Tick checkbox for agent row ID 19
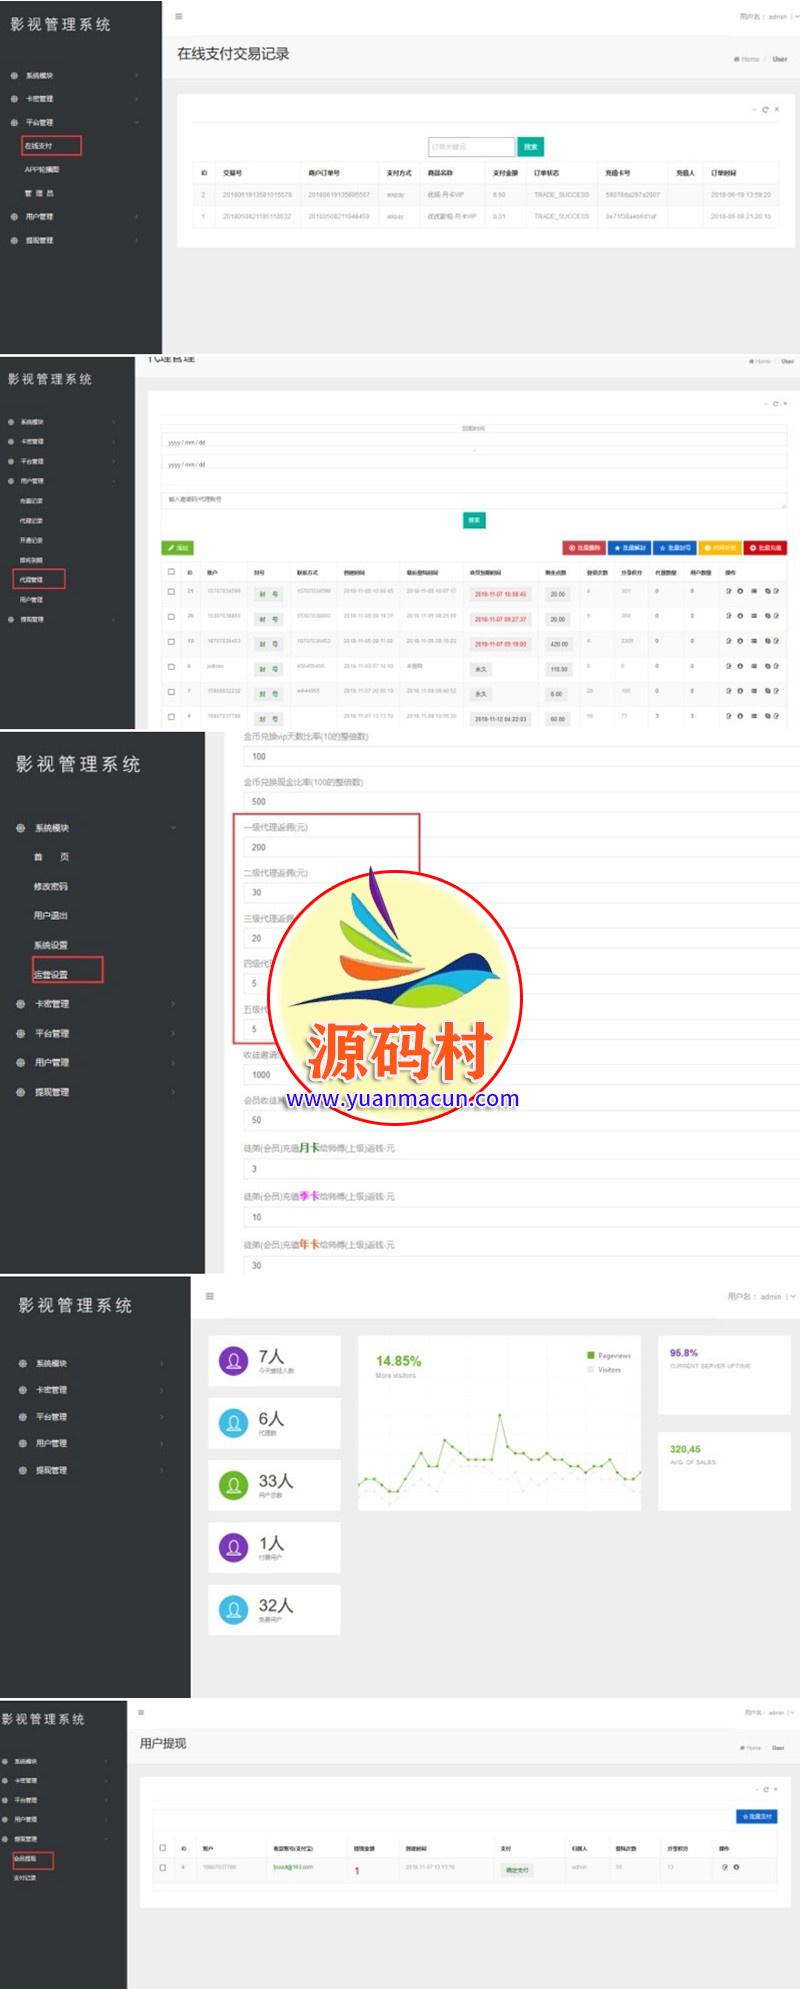The image size is (800, 1989). 171,641
